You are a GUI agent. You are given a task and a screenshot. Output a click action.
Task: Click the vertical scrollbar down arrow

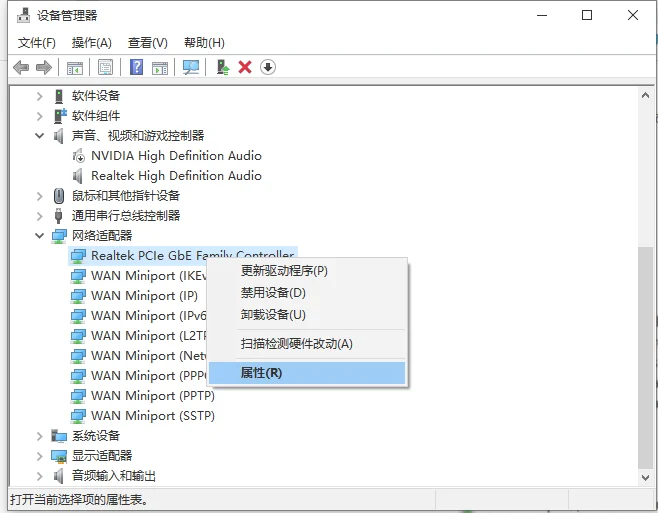(x=646, y=478)
